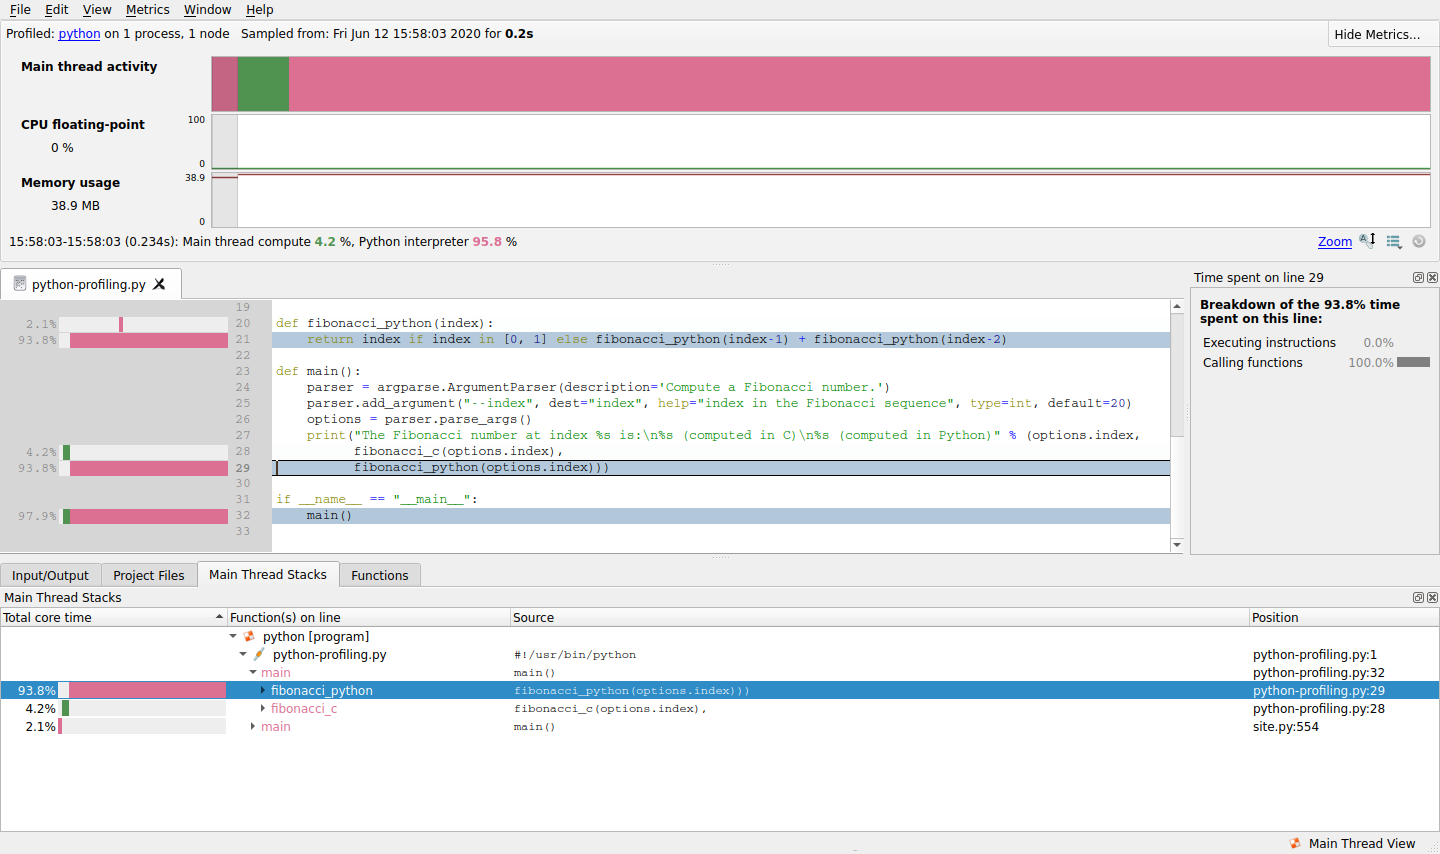Screen dimensions: 1440x854
Task: Close the Main Thread Stacks panel
Action: click(x=1432, y=597)
